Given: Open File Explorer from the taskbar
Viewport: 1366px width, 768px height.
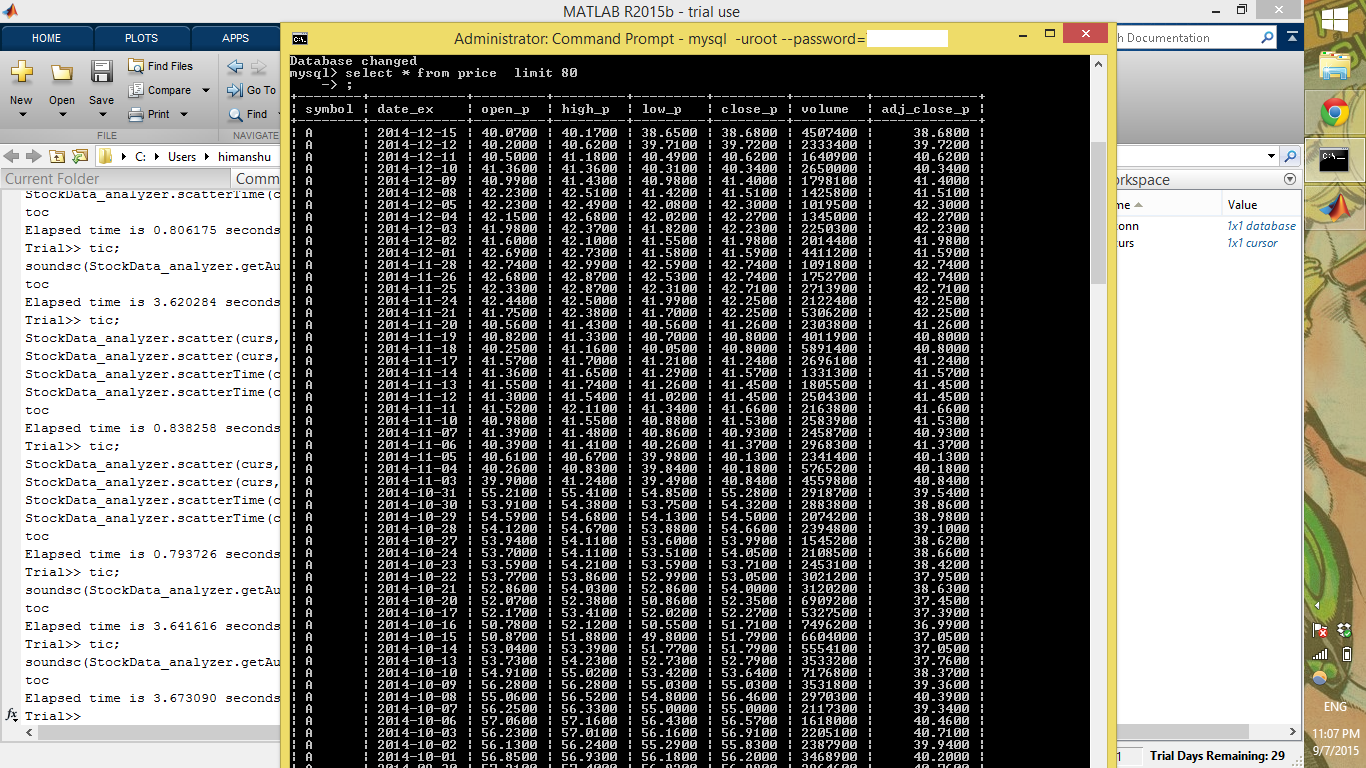Looking at the screenshot, I should [1335, 66].
